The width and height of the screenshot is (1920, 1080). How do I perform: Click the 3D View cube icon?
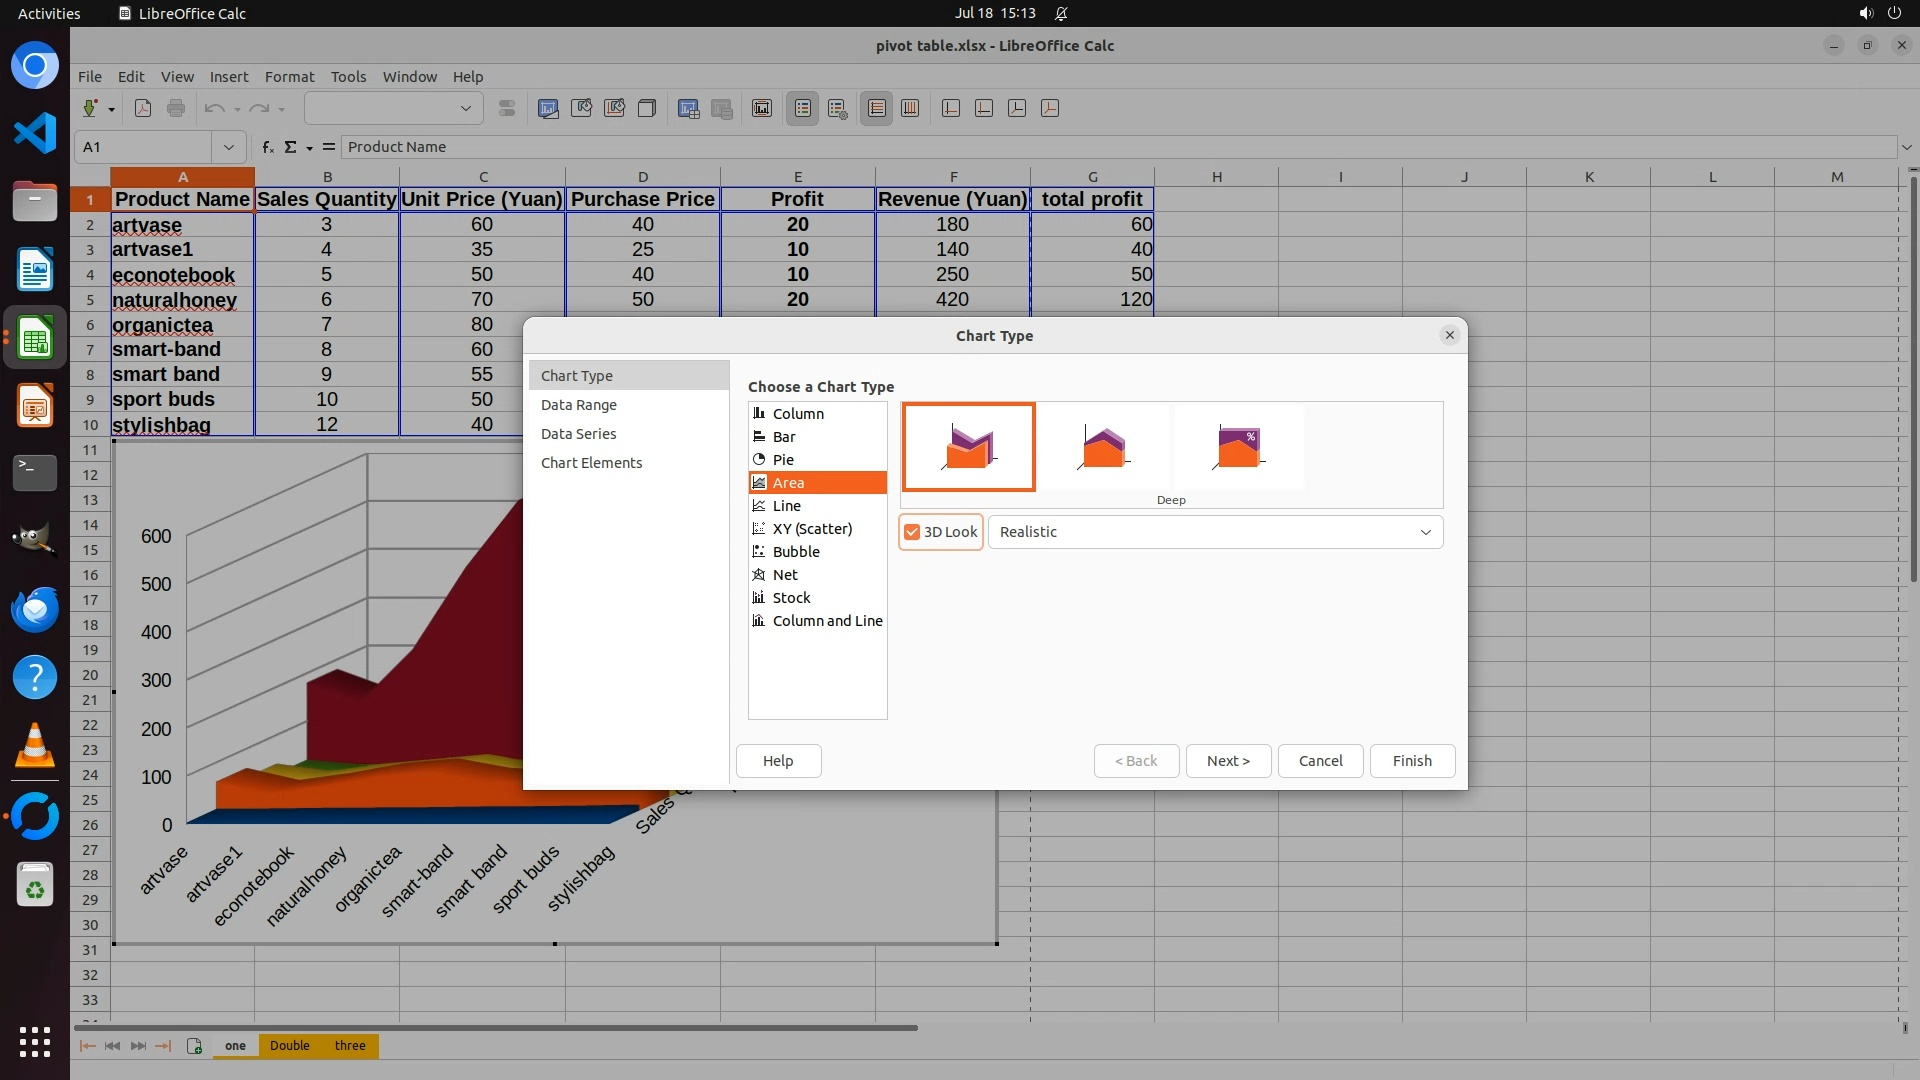pos(647,108)
